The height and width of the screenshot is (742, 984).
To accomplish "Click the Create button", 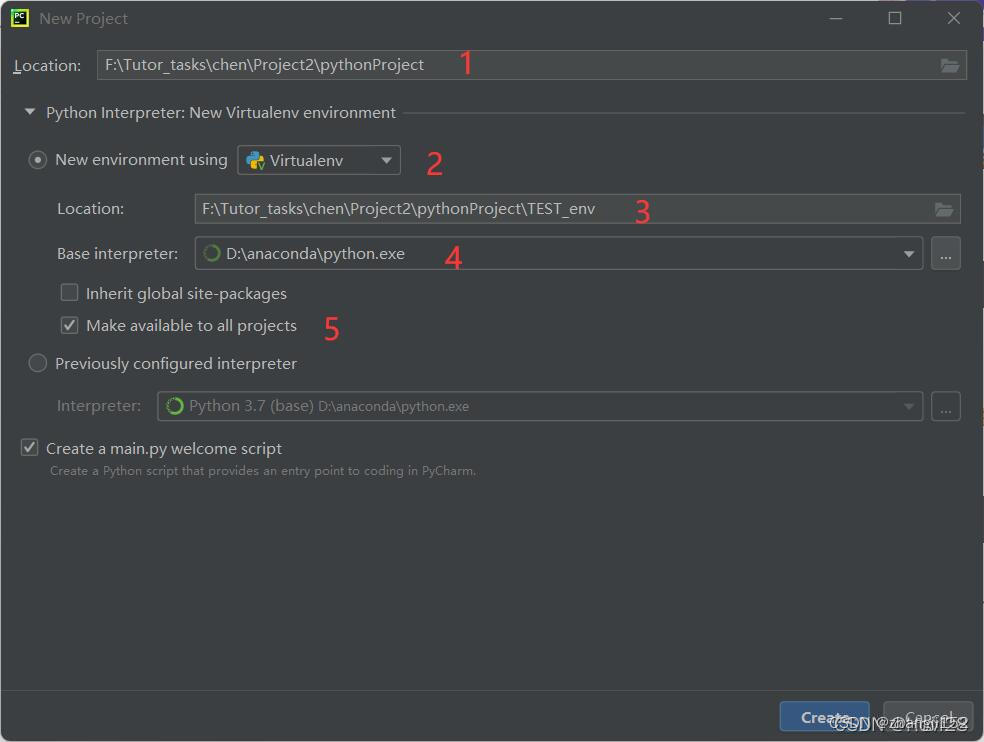I will click(823, 716).
